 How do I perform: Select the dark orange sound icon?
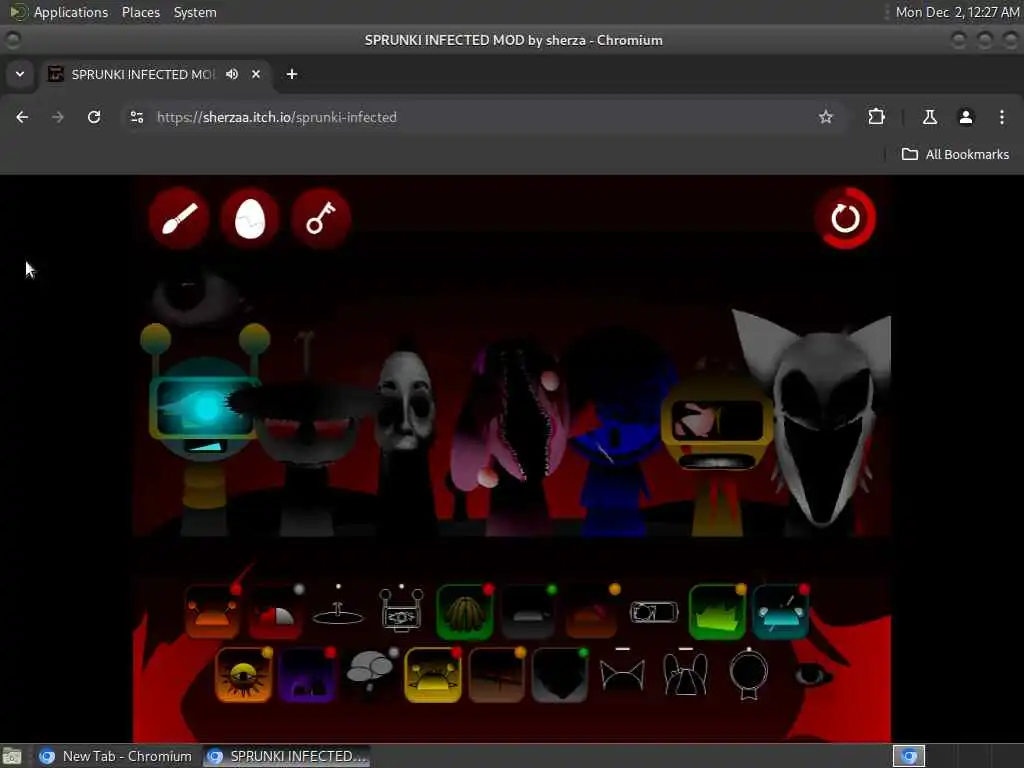coord(591,612)
